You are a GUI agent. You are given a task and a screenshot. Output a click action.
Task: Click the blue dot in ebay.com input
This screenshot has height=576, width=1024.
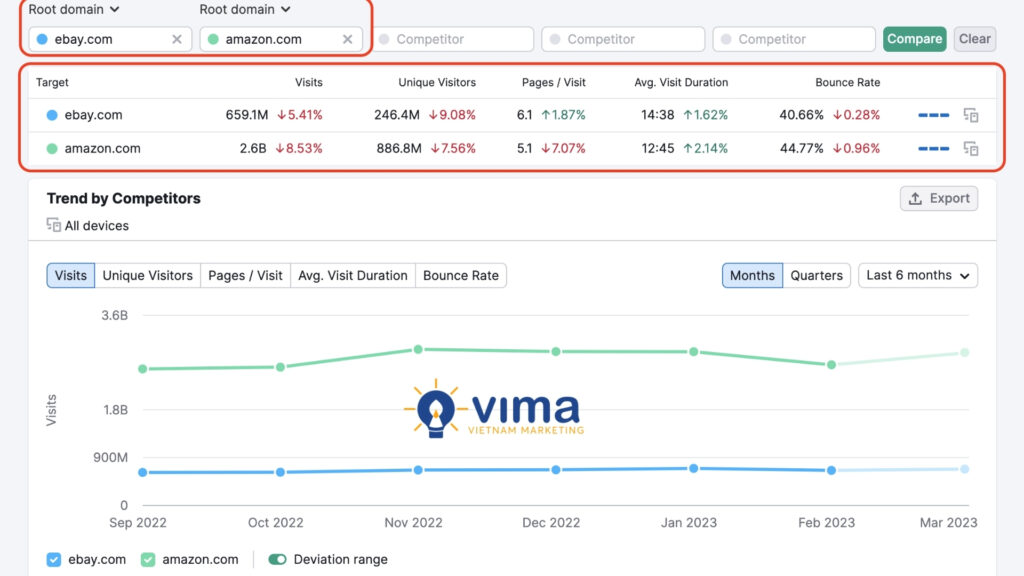[x=42, y=39]
